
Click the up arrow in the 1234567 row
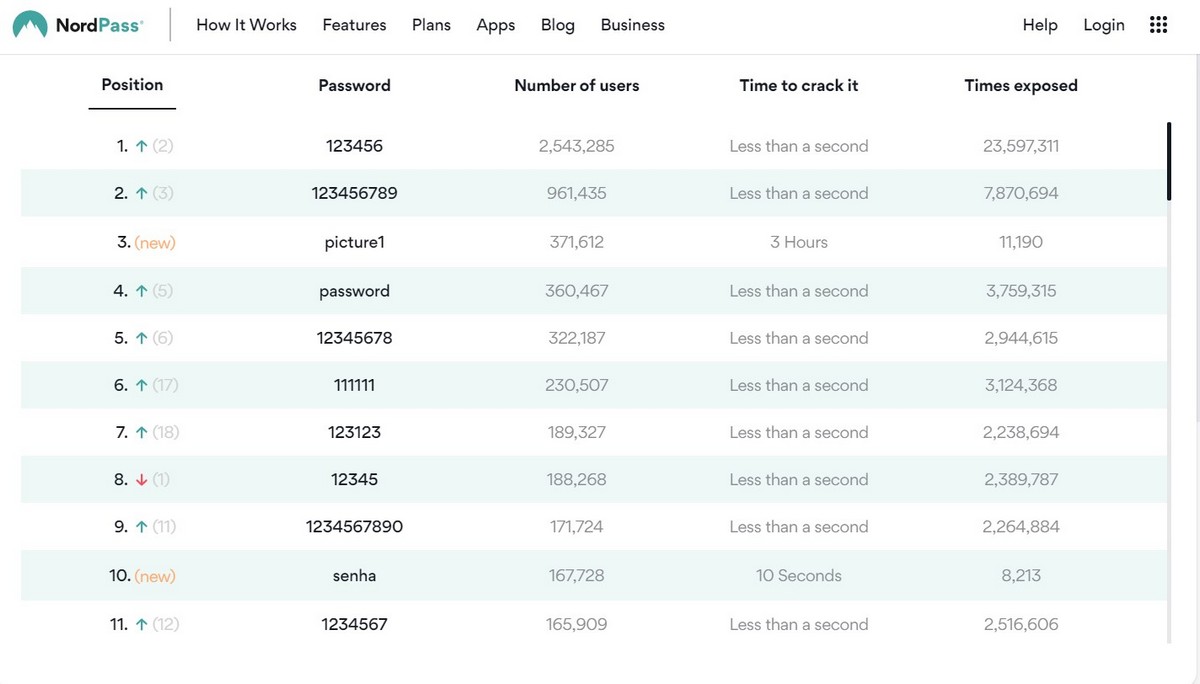click(141, 625)
